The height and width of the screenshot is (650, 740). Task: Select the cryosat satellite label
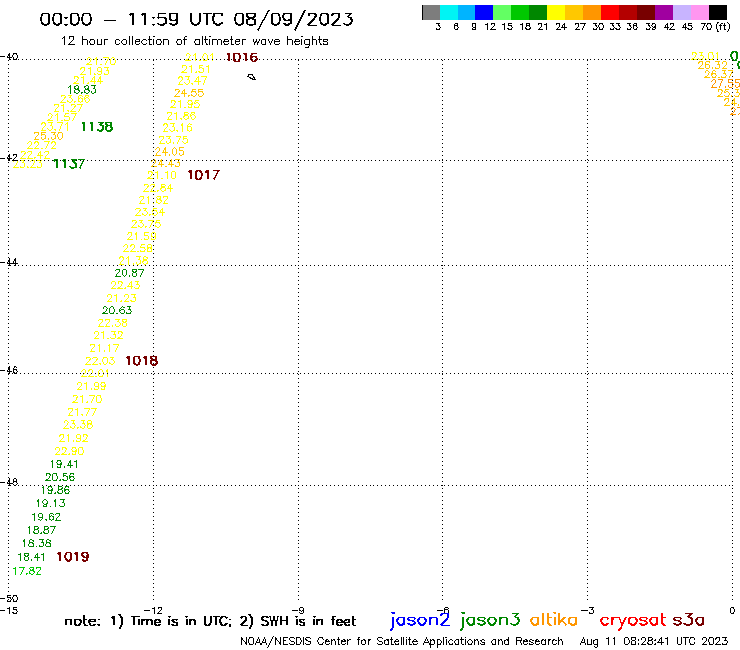click(633, 621)
